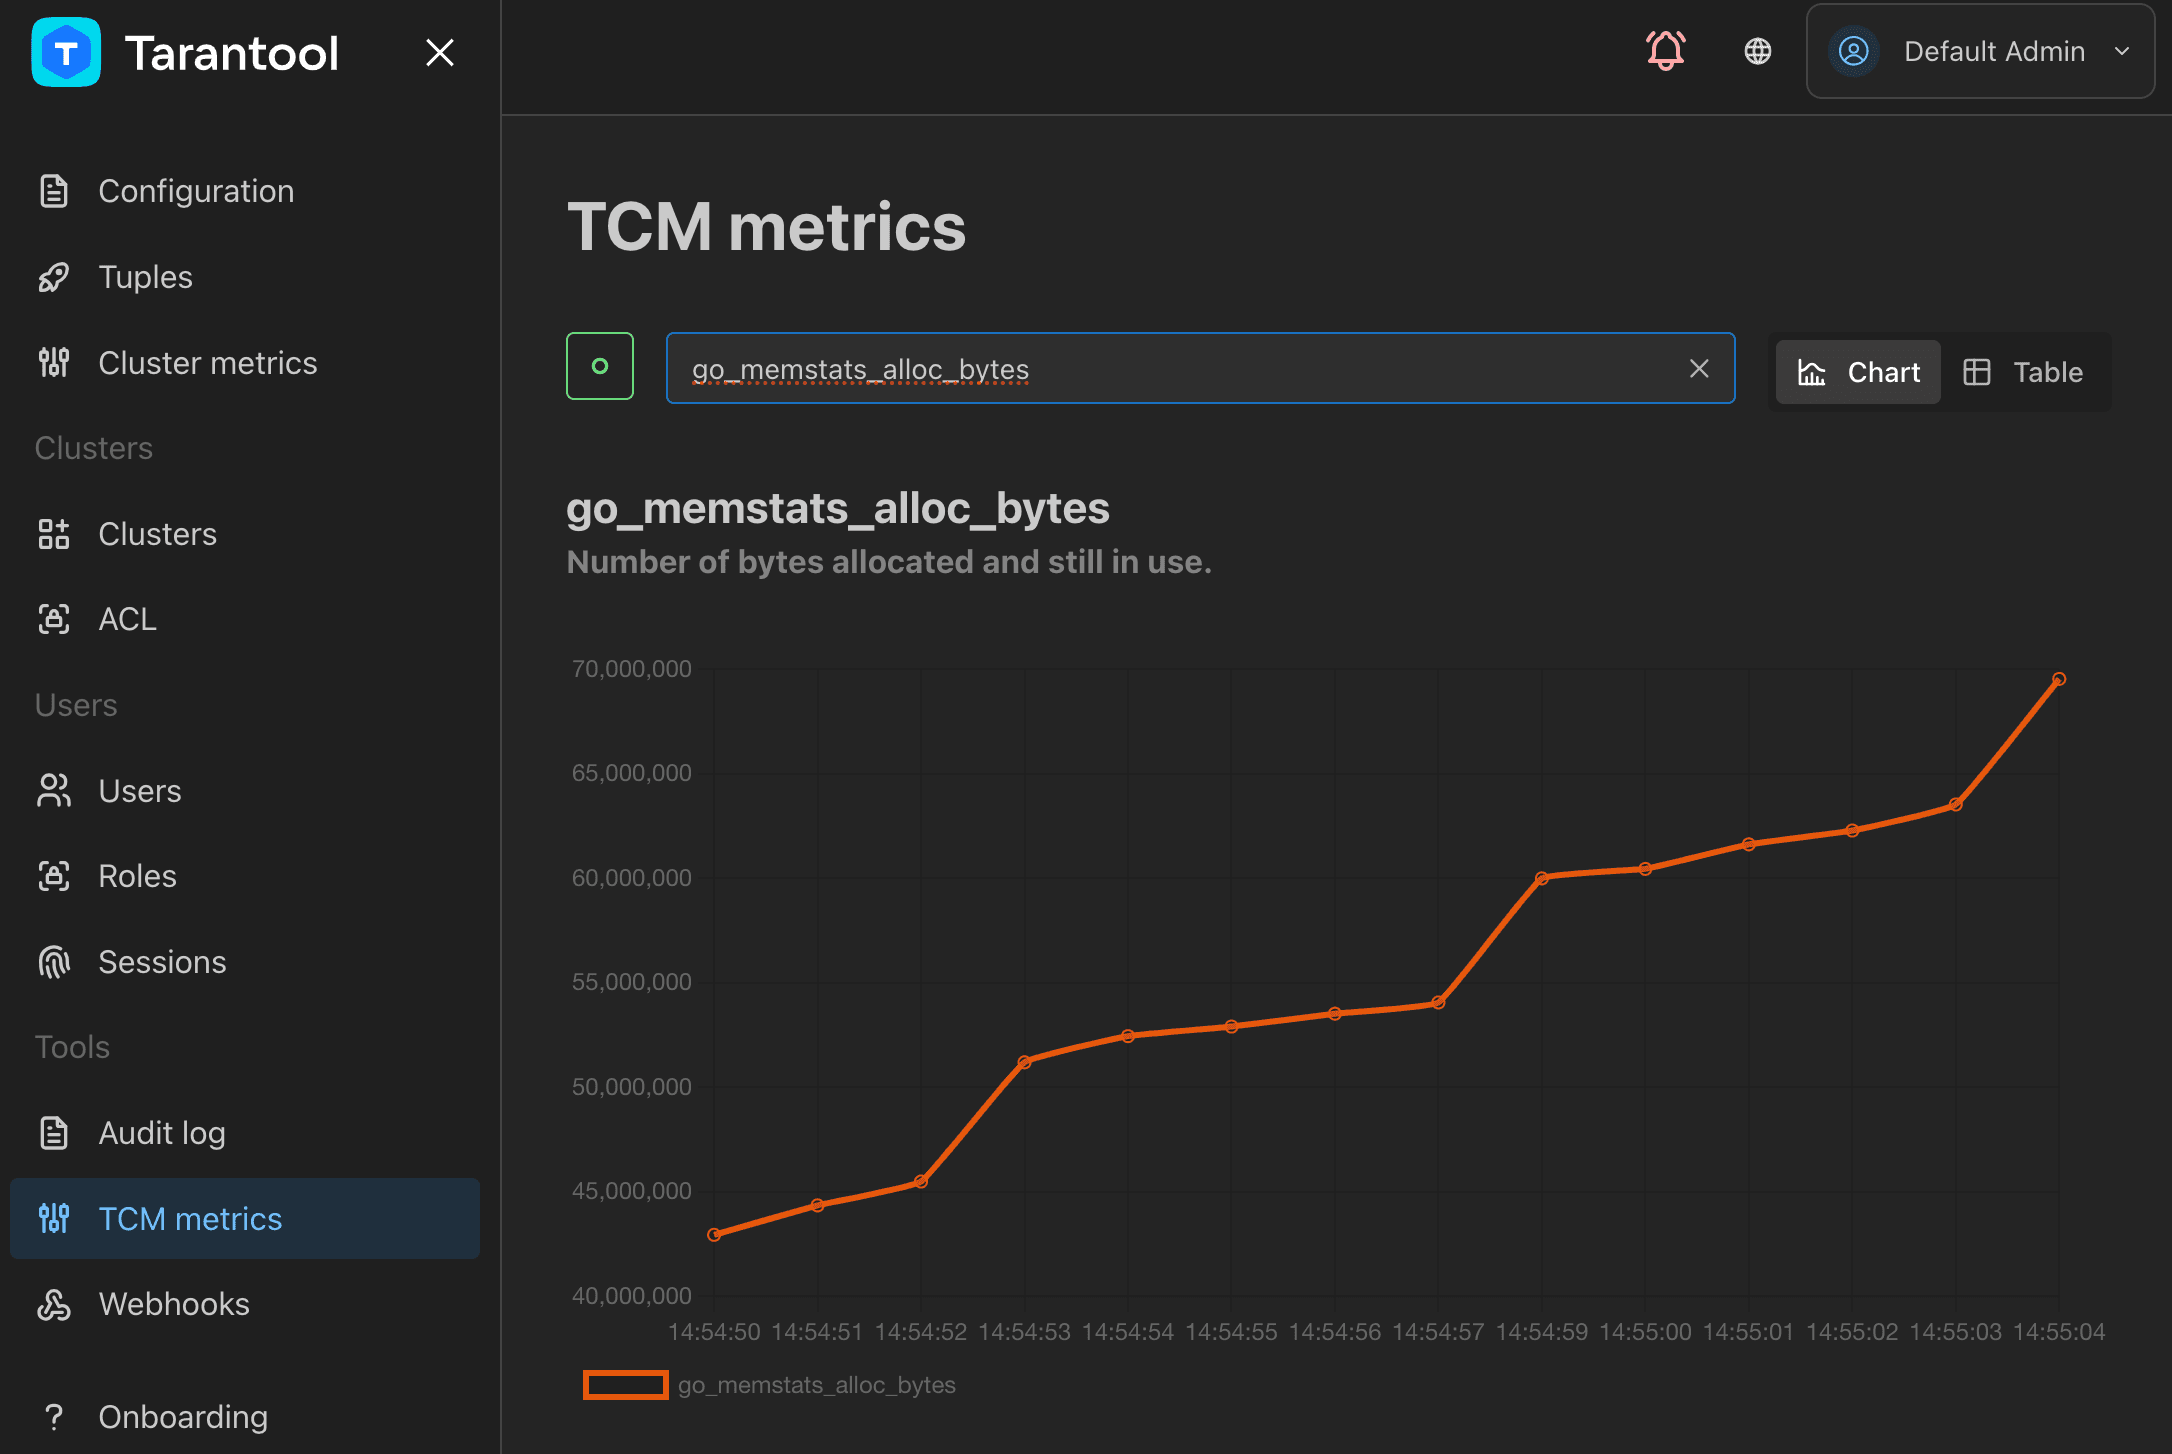Click the ACL lock-scan icon

(54, 619)
